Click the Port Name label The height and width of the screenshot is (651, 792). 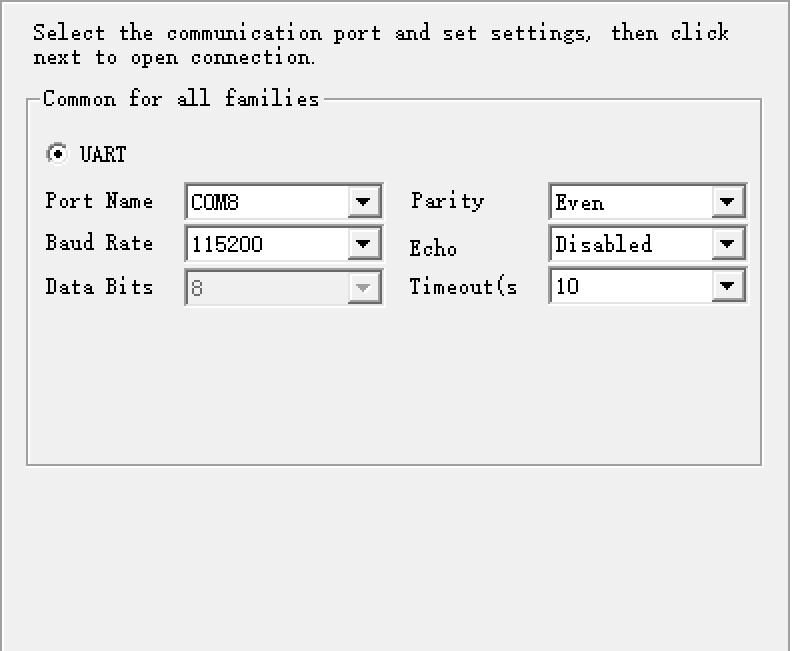(x=99, y=201)
